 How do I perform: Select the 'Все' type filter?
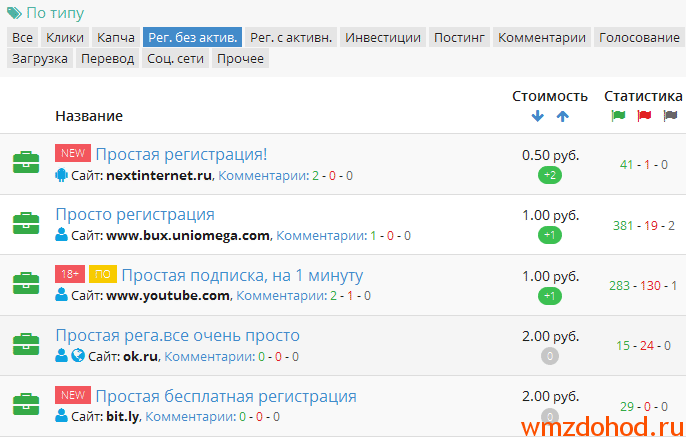click(22, 37)
